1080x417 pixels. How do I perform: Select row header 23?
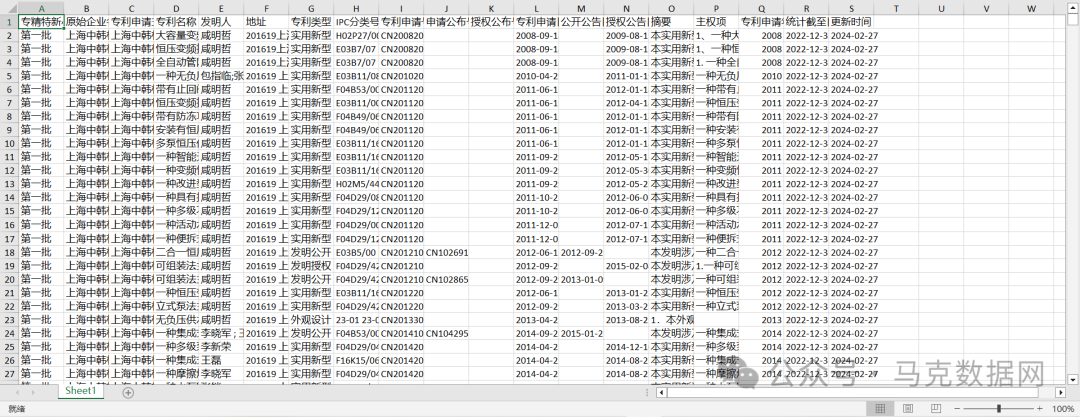(x=9, y=319)
